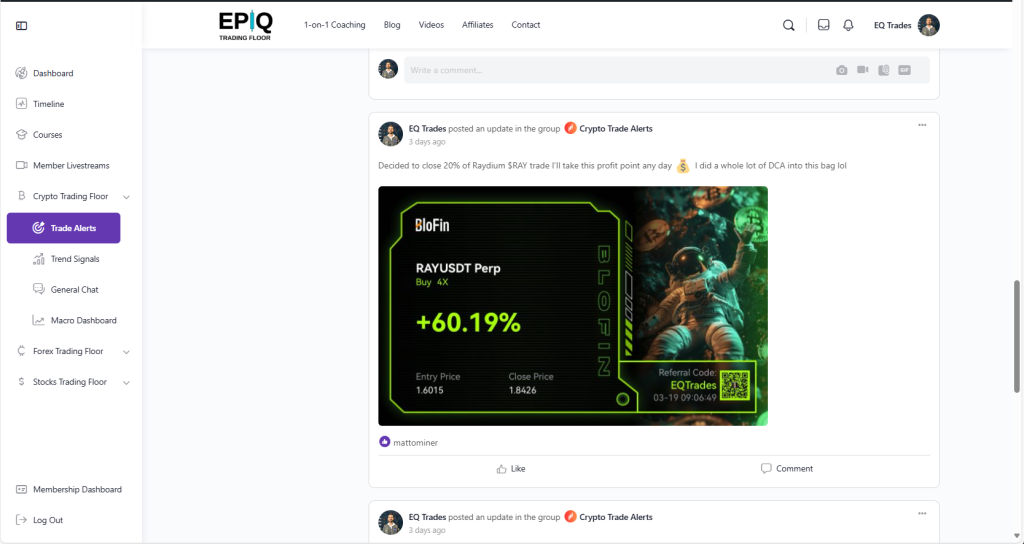Expand the Stocks Trading Floor section
The width and height of the screenshot is (1024, 544).
[x=127, y=382]
